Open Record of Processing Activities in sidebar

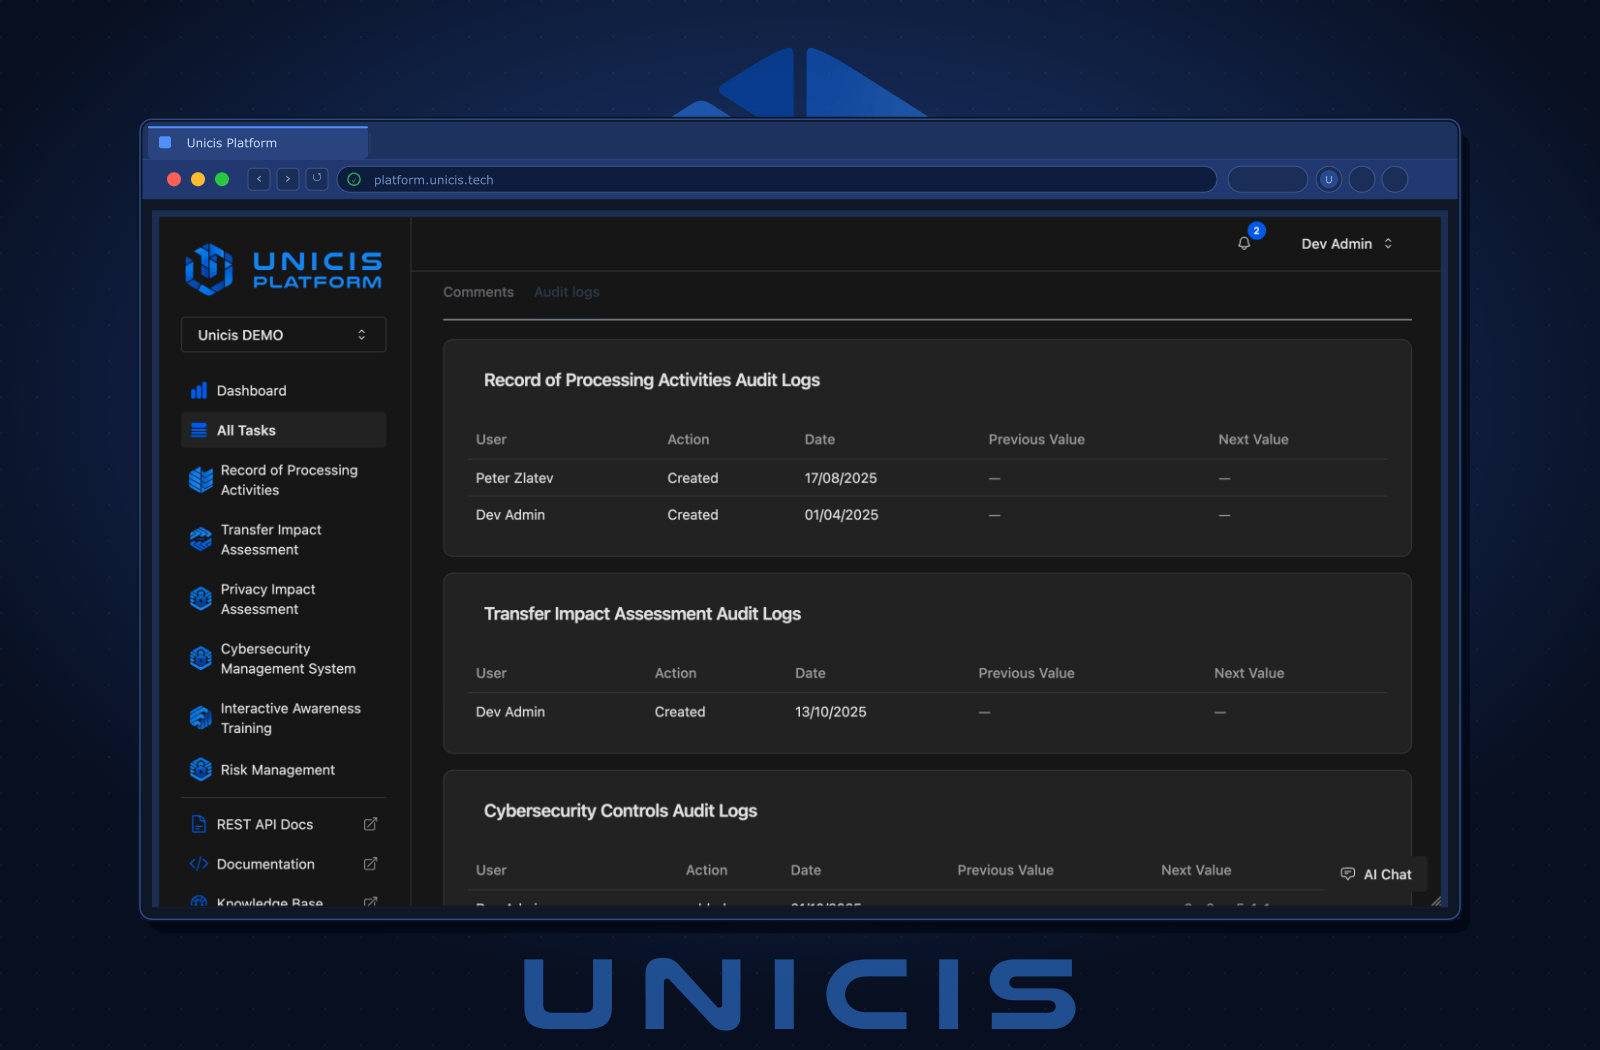283,480
